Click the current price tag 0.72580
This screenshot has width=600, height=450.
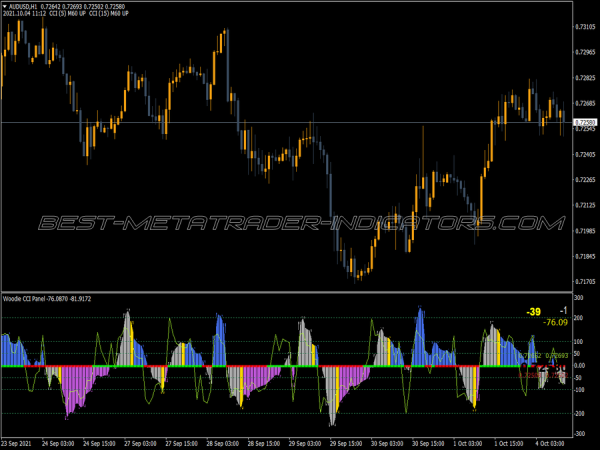pyautogui.click(x=584, y=122)
